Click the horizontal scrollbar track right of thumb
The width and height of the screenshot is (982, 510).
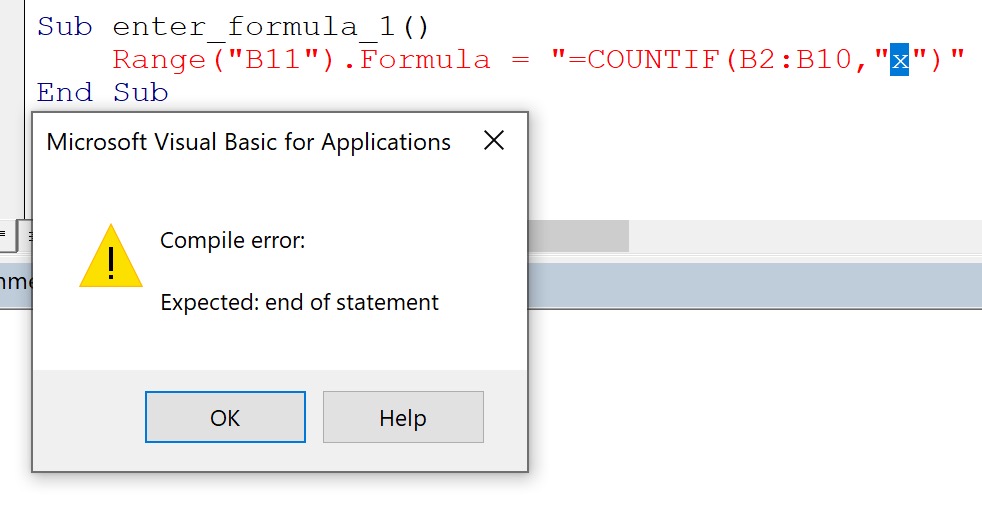[800, 236]
